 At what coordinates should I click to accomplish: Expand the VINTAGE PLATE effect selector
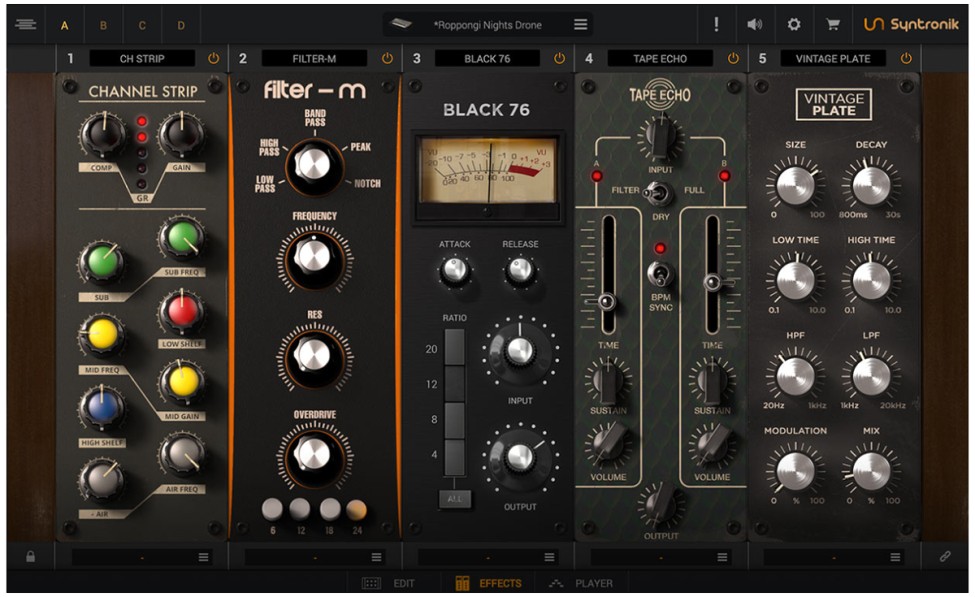pos(833,59)
